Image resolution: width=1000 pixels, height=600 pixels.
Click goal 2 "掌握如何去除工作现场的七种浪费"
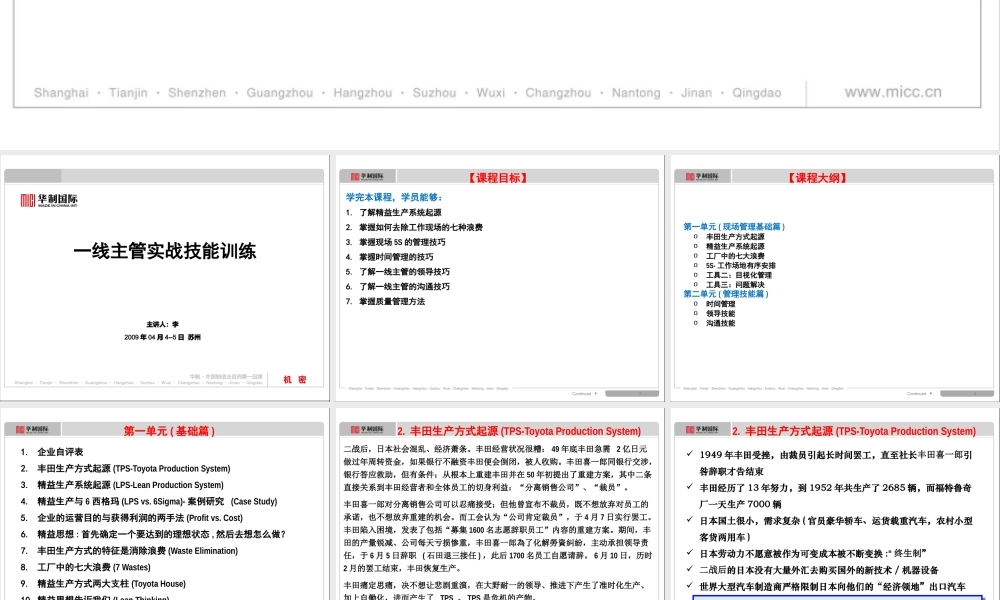point(420,228)
